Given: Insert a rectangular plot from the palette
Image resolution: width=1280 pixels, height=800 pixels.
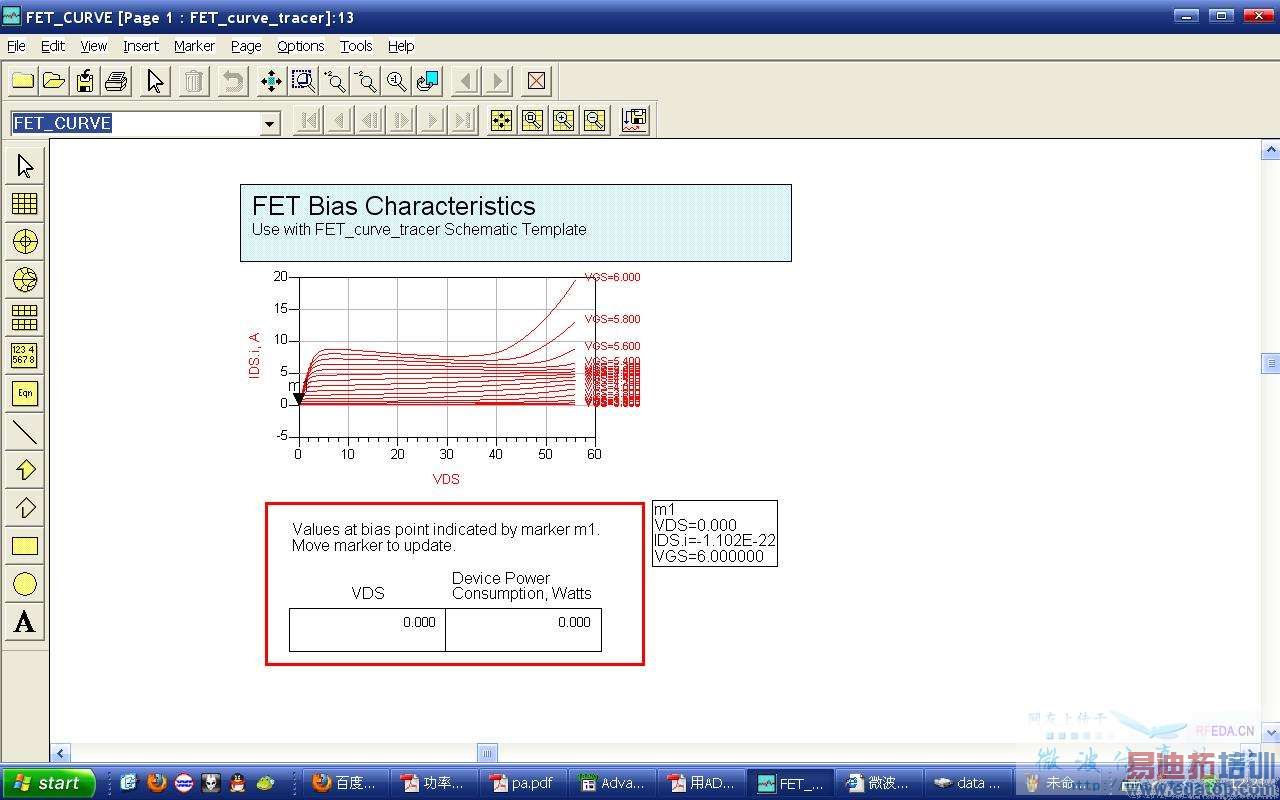Looking at the screenshot, I should click(25, 204).
